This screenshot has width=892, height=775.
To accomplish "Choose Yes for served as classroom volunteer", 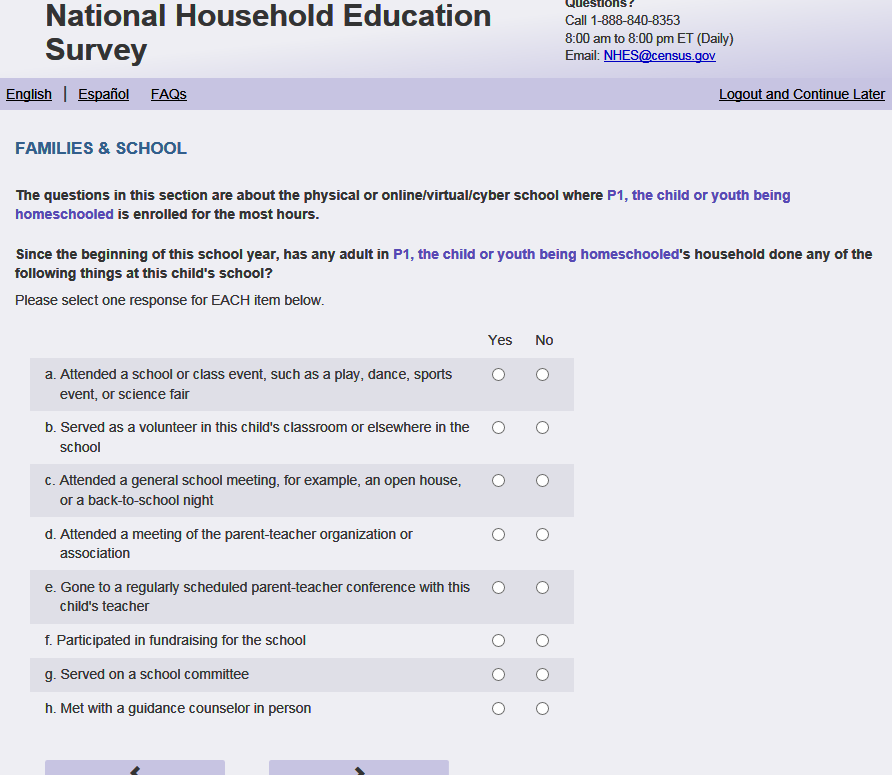I will [x=499, y=428].
